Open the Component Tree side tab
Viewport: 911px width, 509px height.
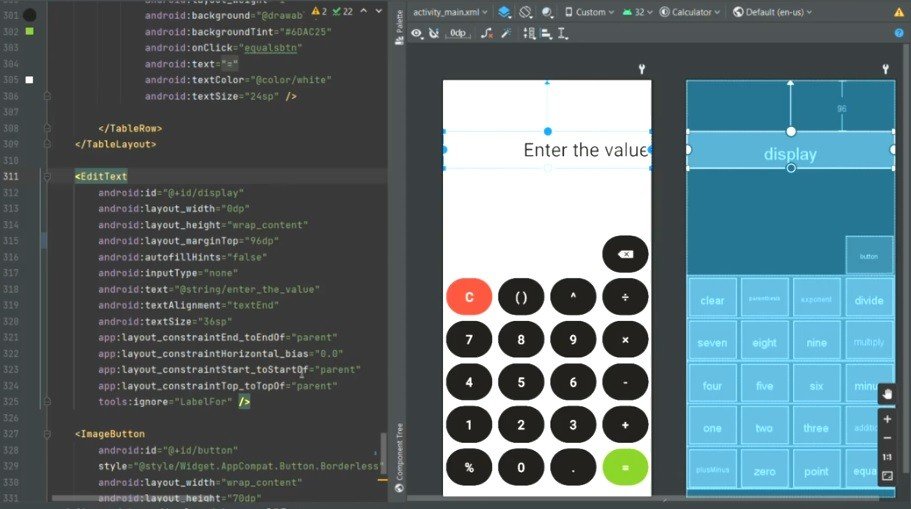(x=398, y=457)
